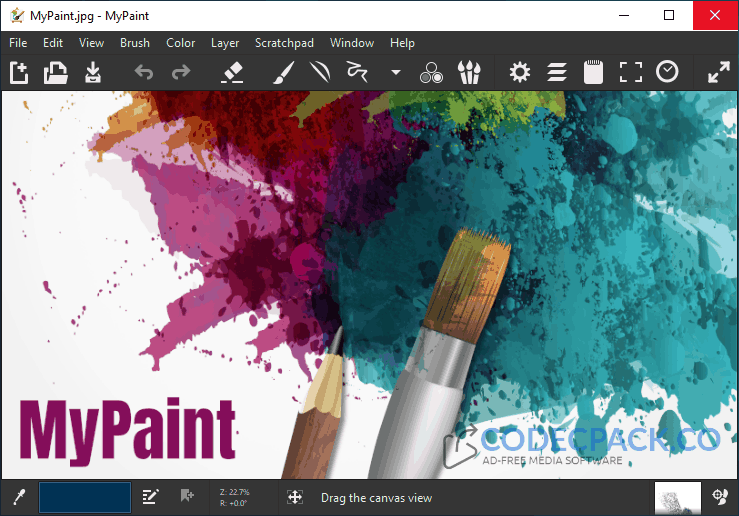Click the 'Drag the canvas view' status text
The image size is (739, 516).
[x=376, y=498]
